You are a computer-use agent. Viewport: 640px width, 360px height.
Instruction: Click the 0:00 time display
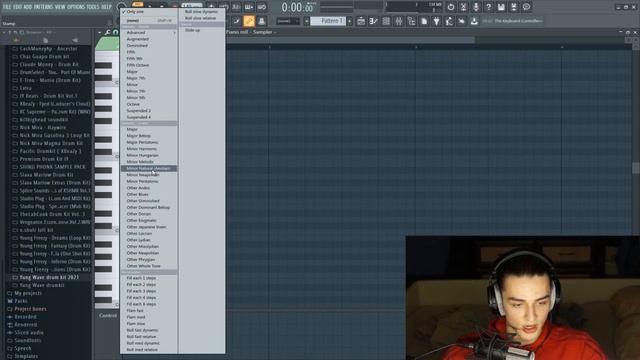coord(298,7)
